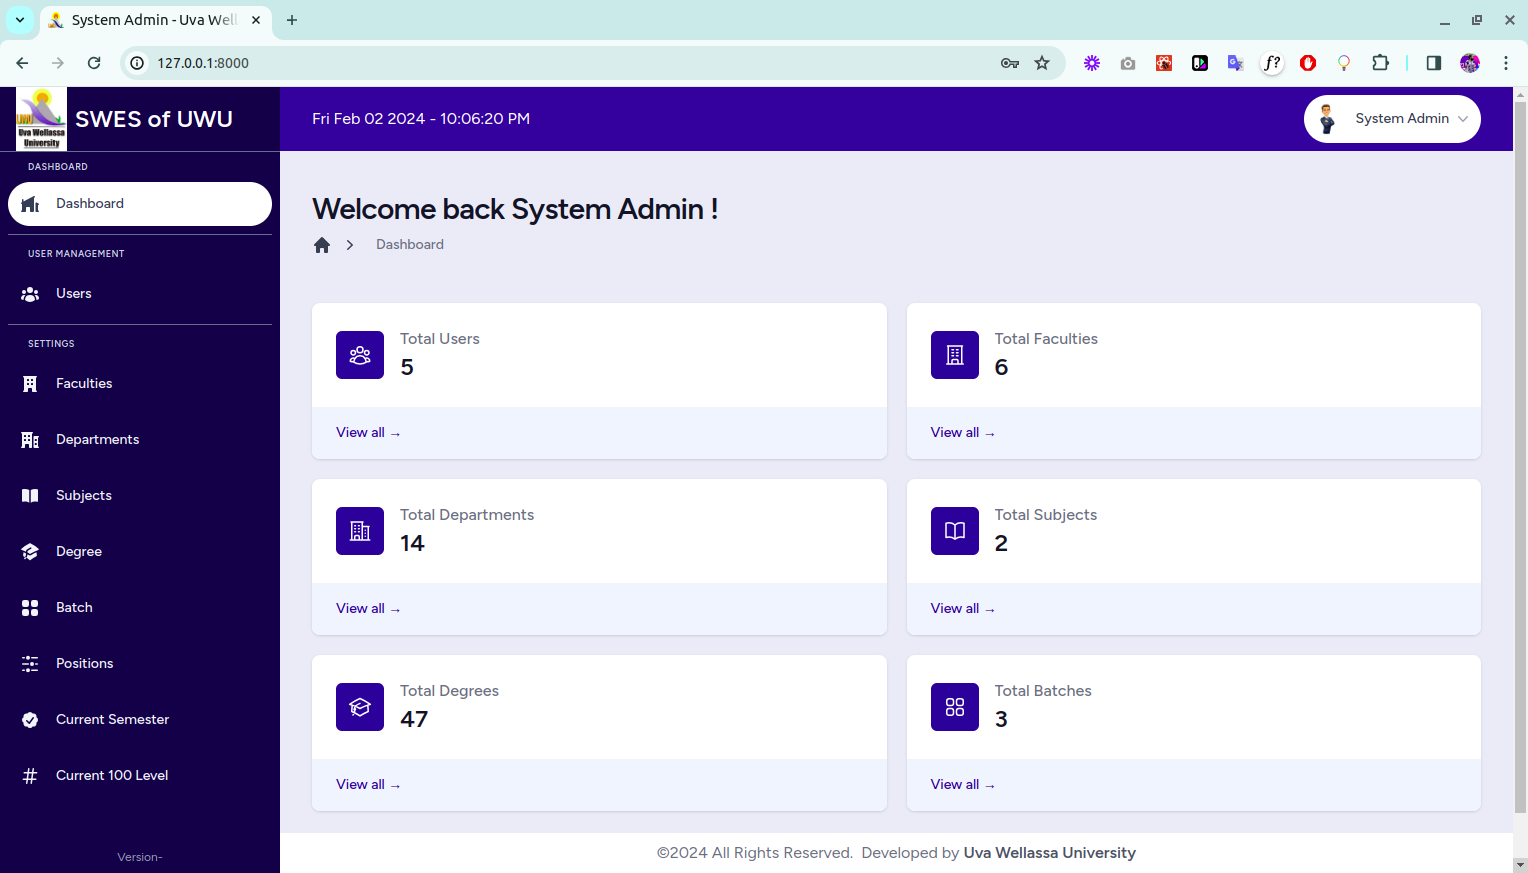Image resolution: width=1528 pixels, height=873 pixels.
Task: Click the page vertical scrollbar
Action: coord(1520,450)
